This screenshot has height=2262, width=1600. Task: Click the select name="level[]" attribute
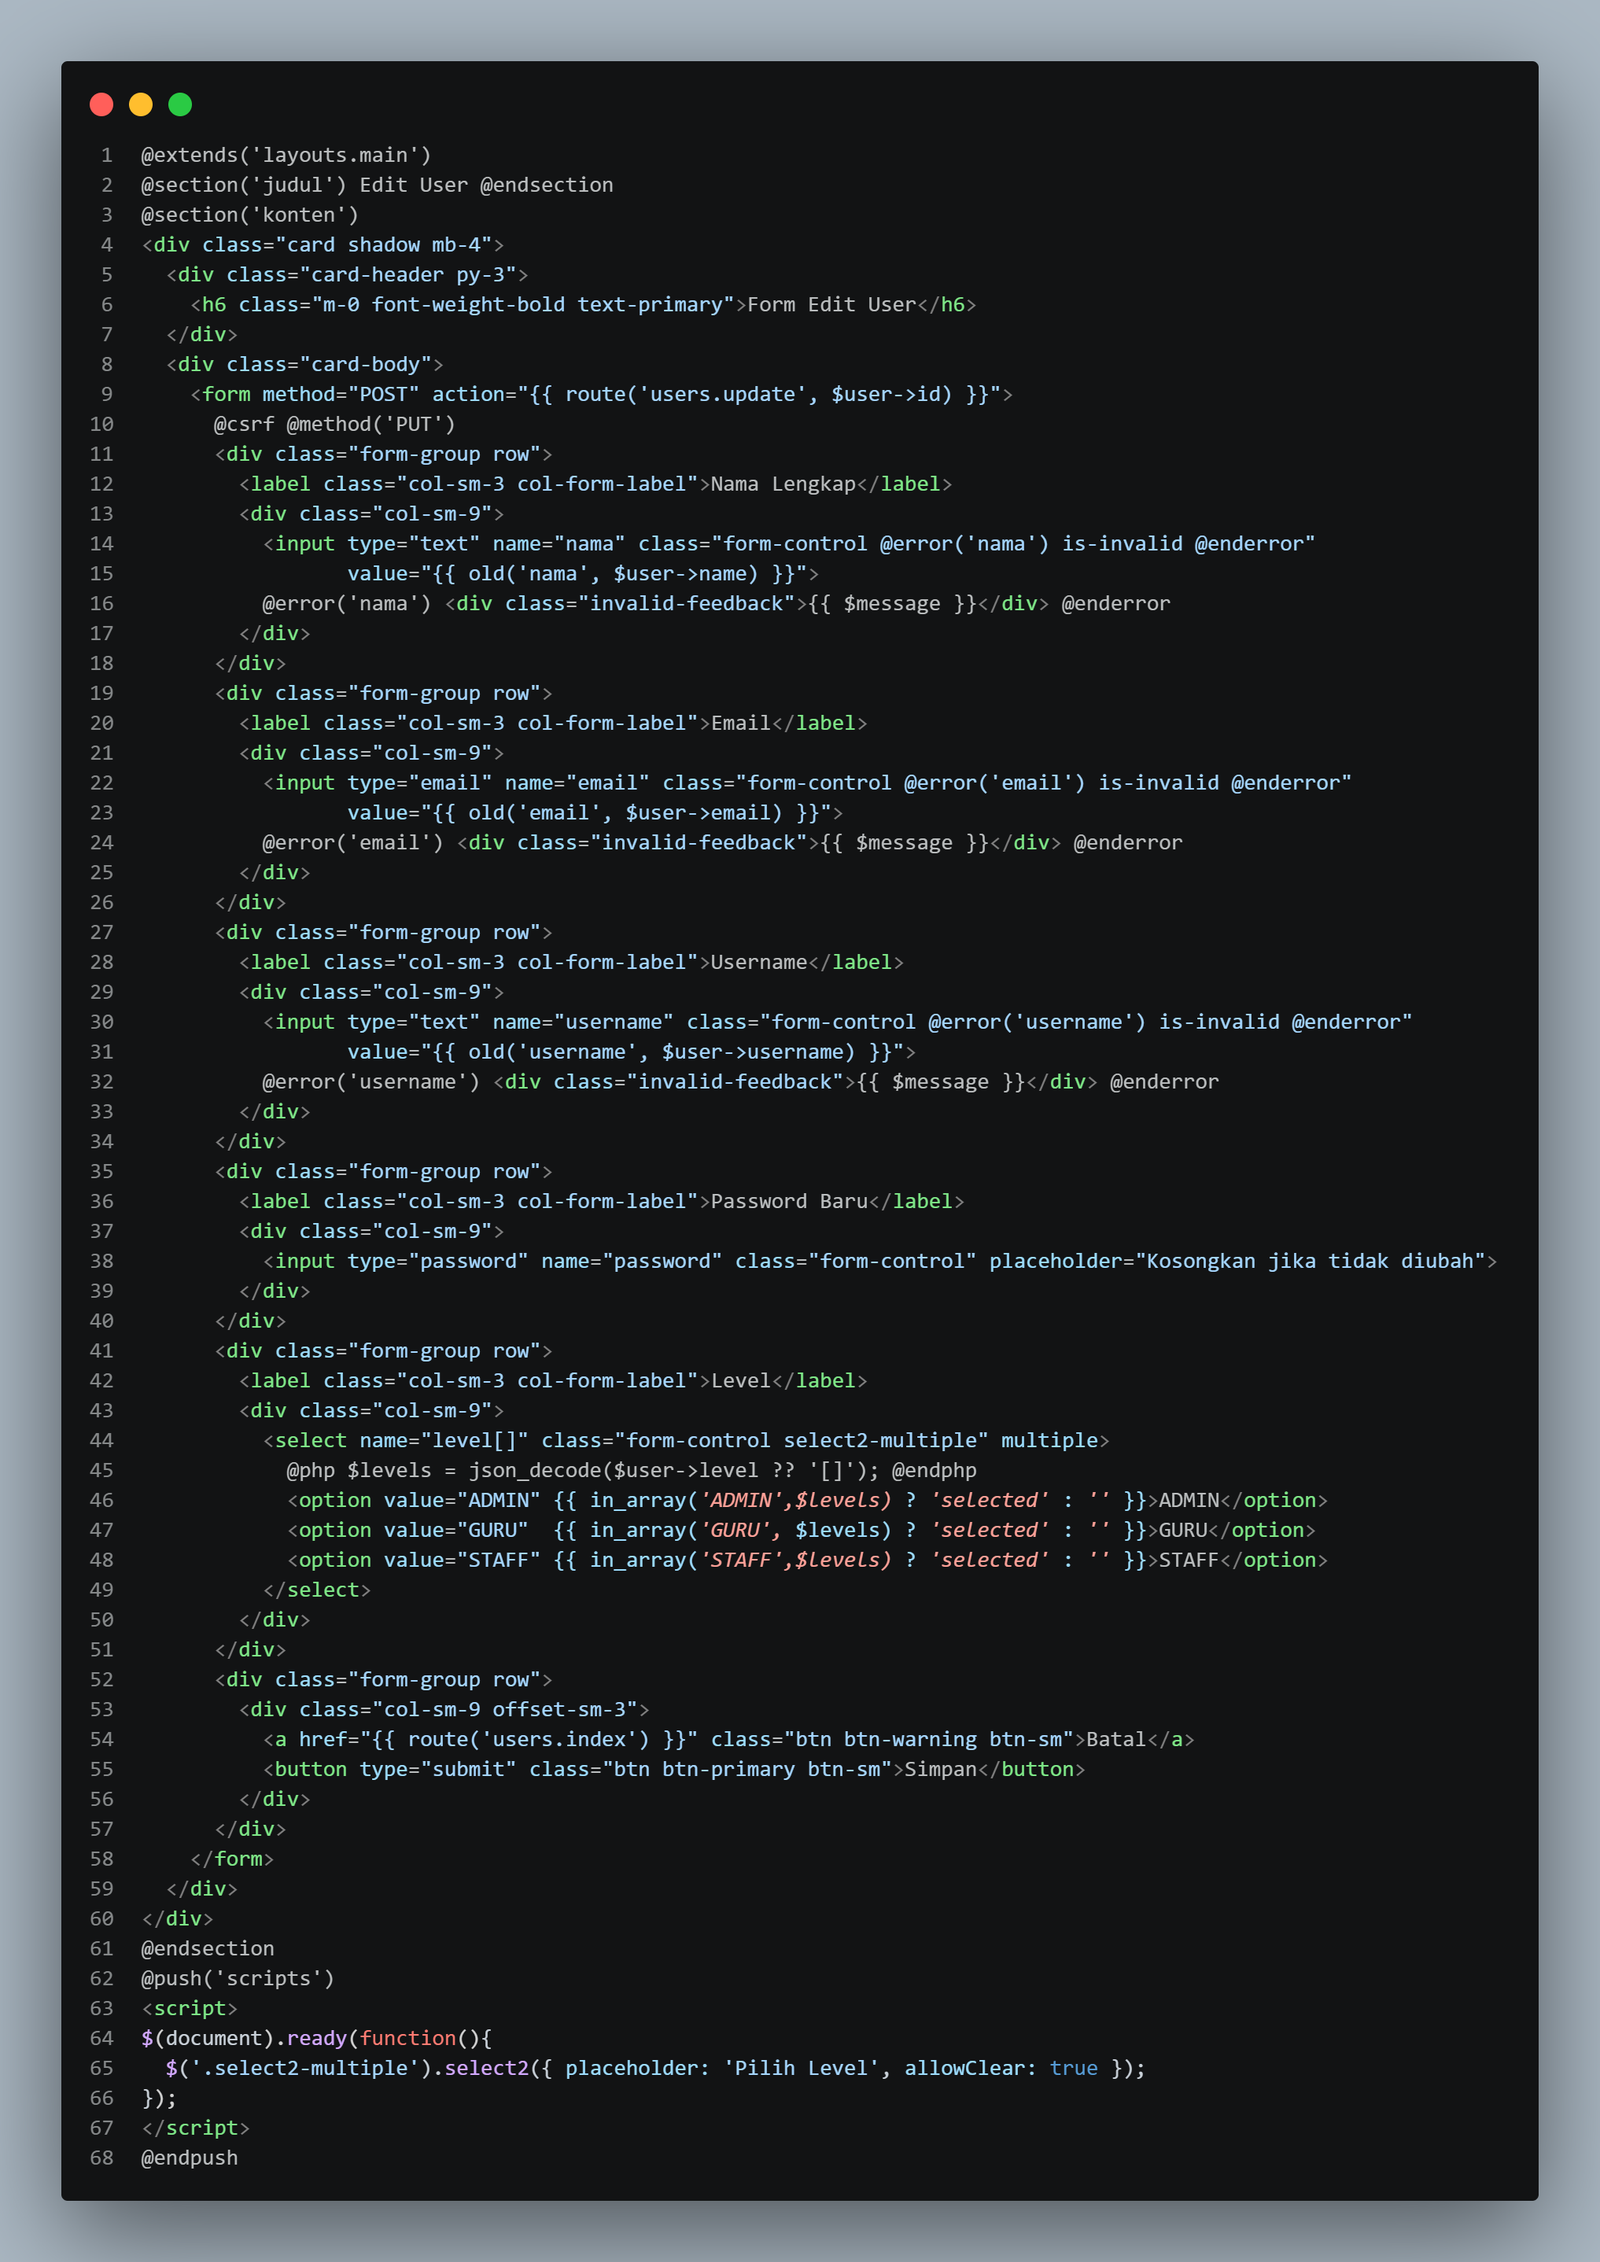pos(444,1440)
